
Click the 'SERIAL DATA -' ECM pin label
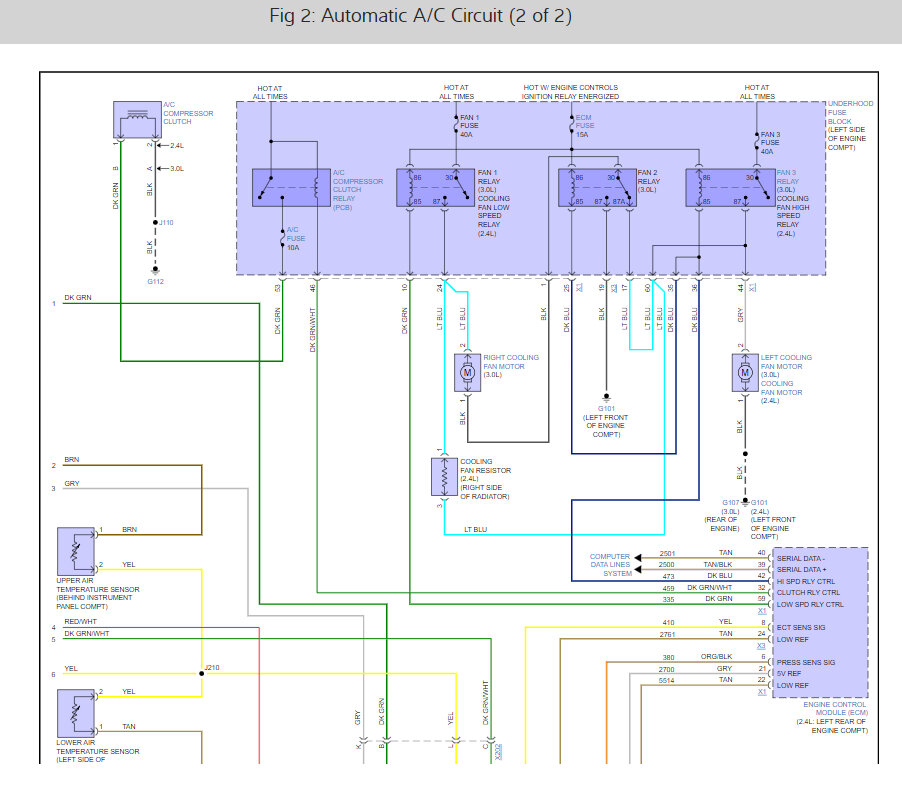tap(801, 559)
